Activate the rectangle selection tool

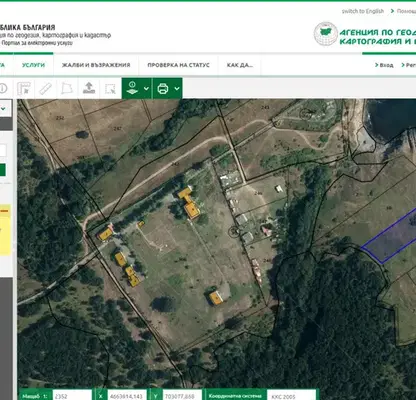click(x=110, y=89)
